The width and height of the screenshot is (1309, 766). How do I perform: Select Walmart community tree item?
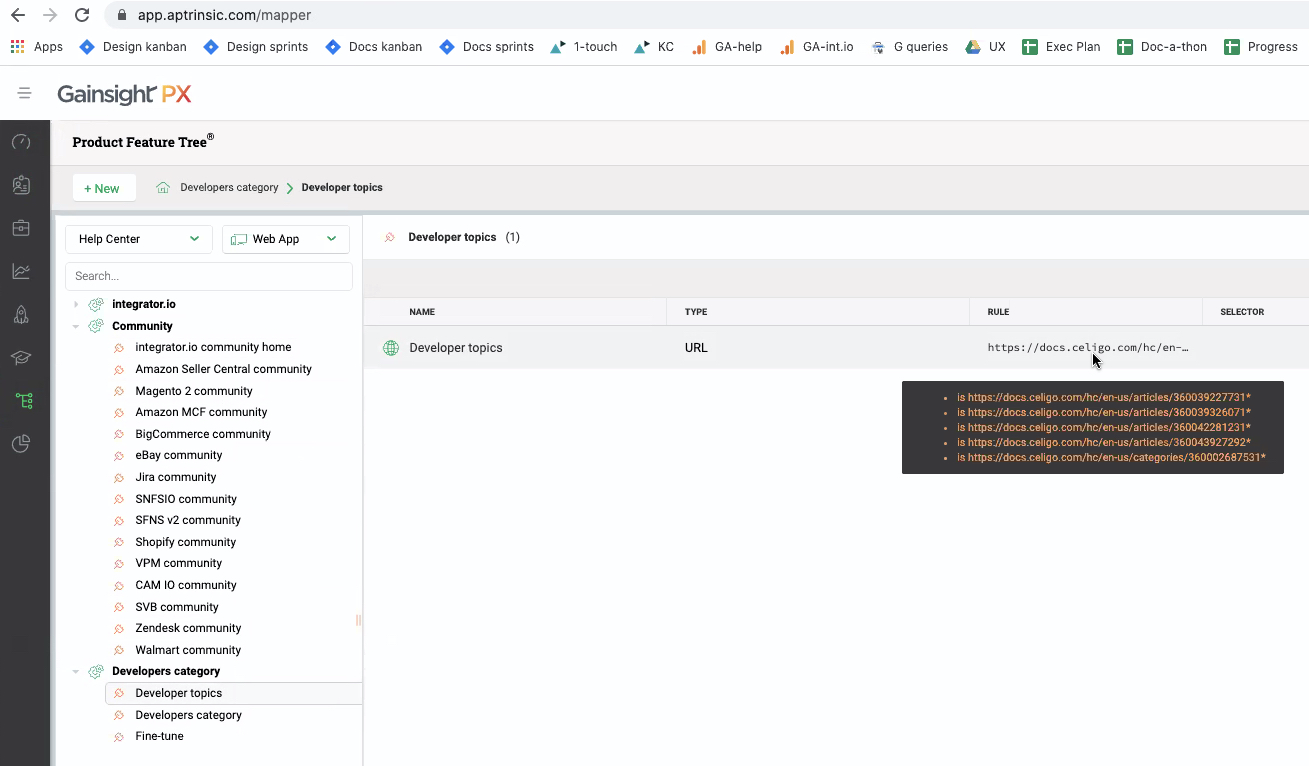click(188, 650)
